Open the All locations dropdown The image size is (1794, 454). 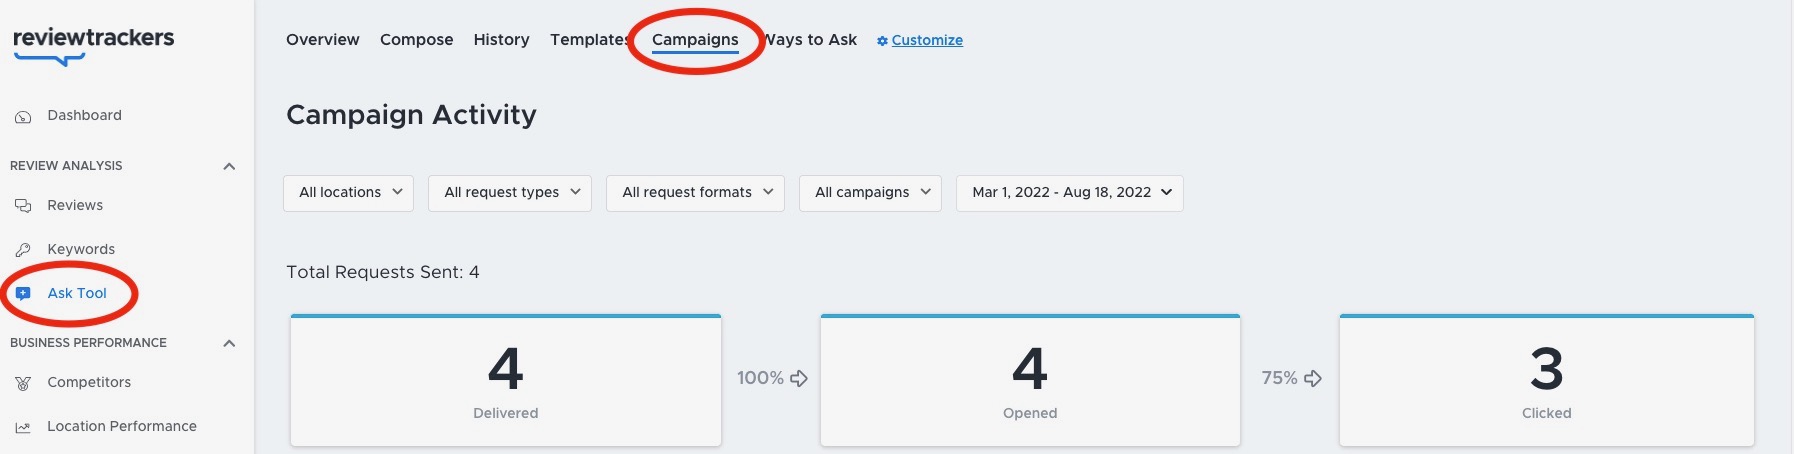click(349, 193)
